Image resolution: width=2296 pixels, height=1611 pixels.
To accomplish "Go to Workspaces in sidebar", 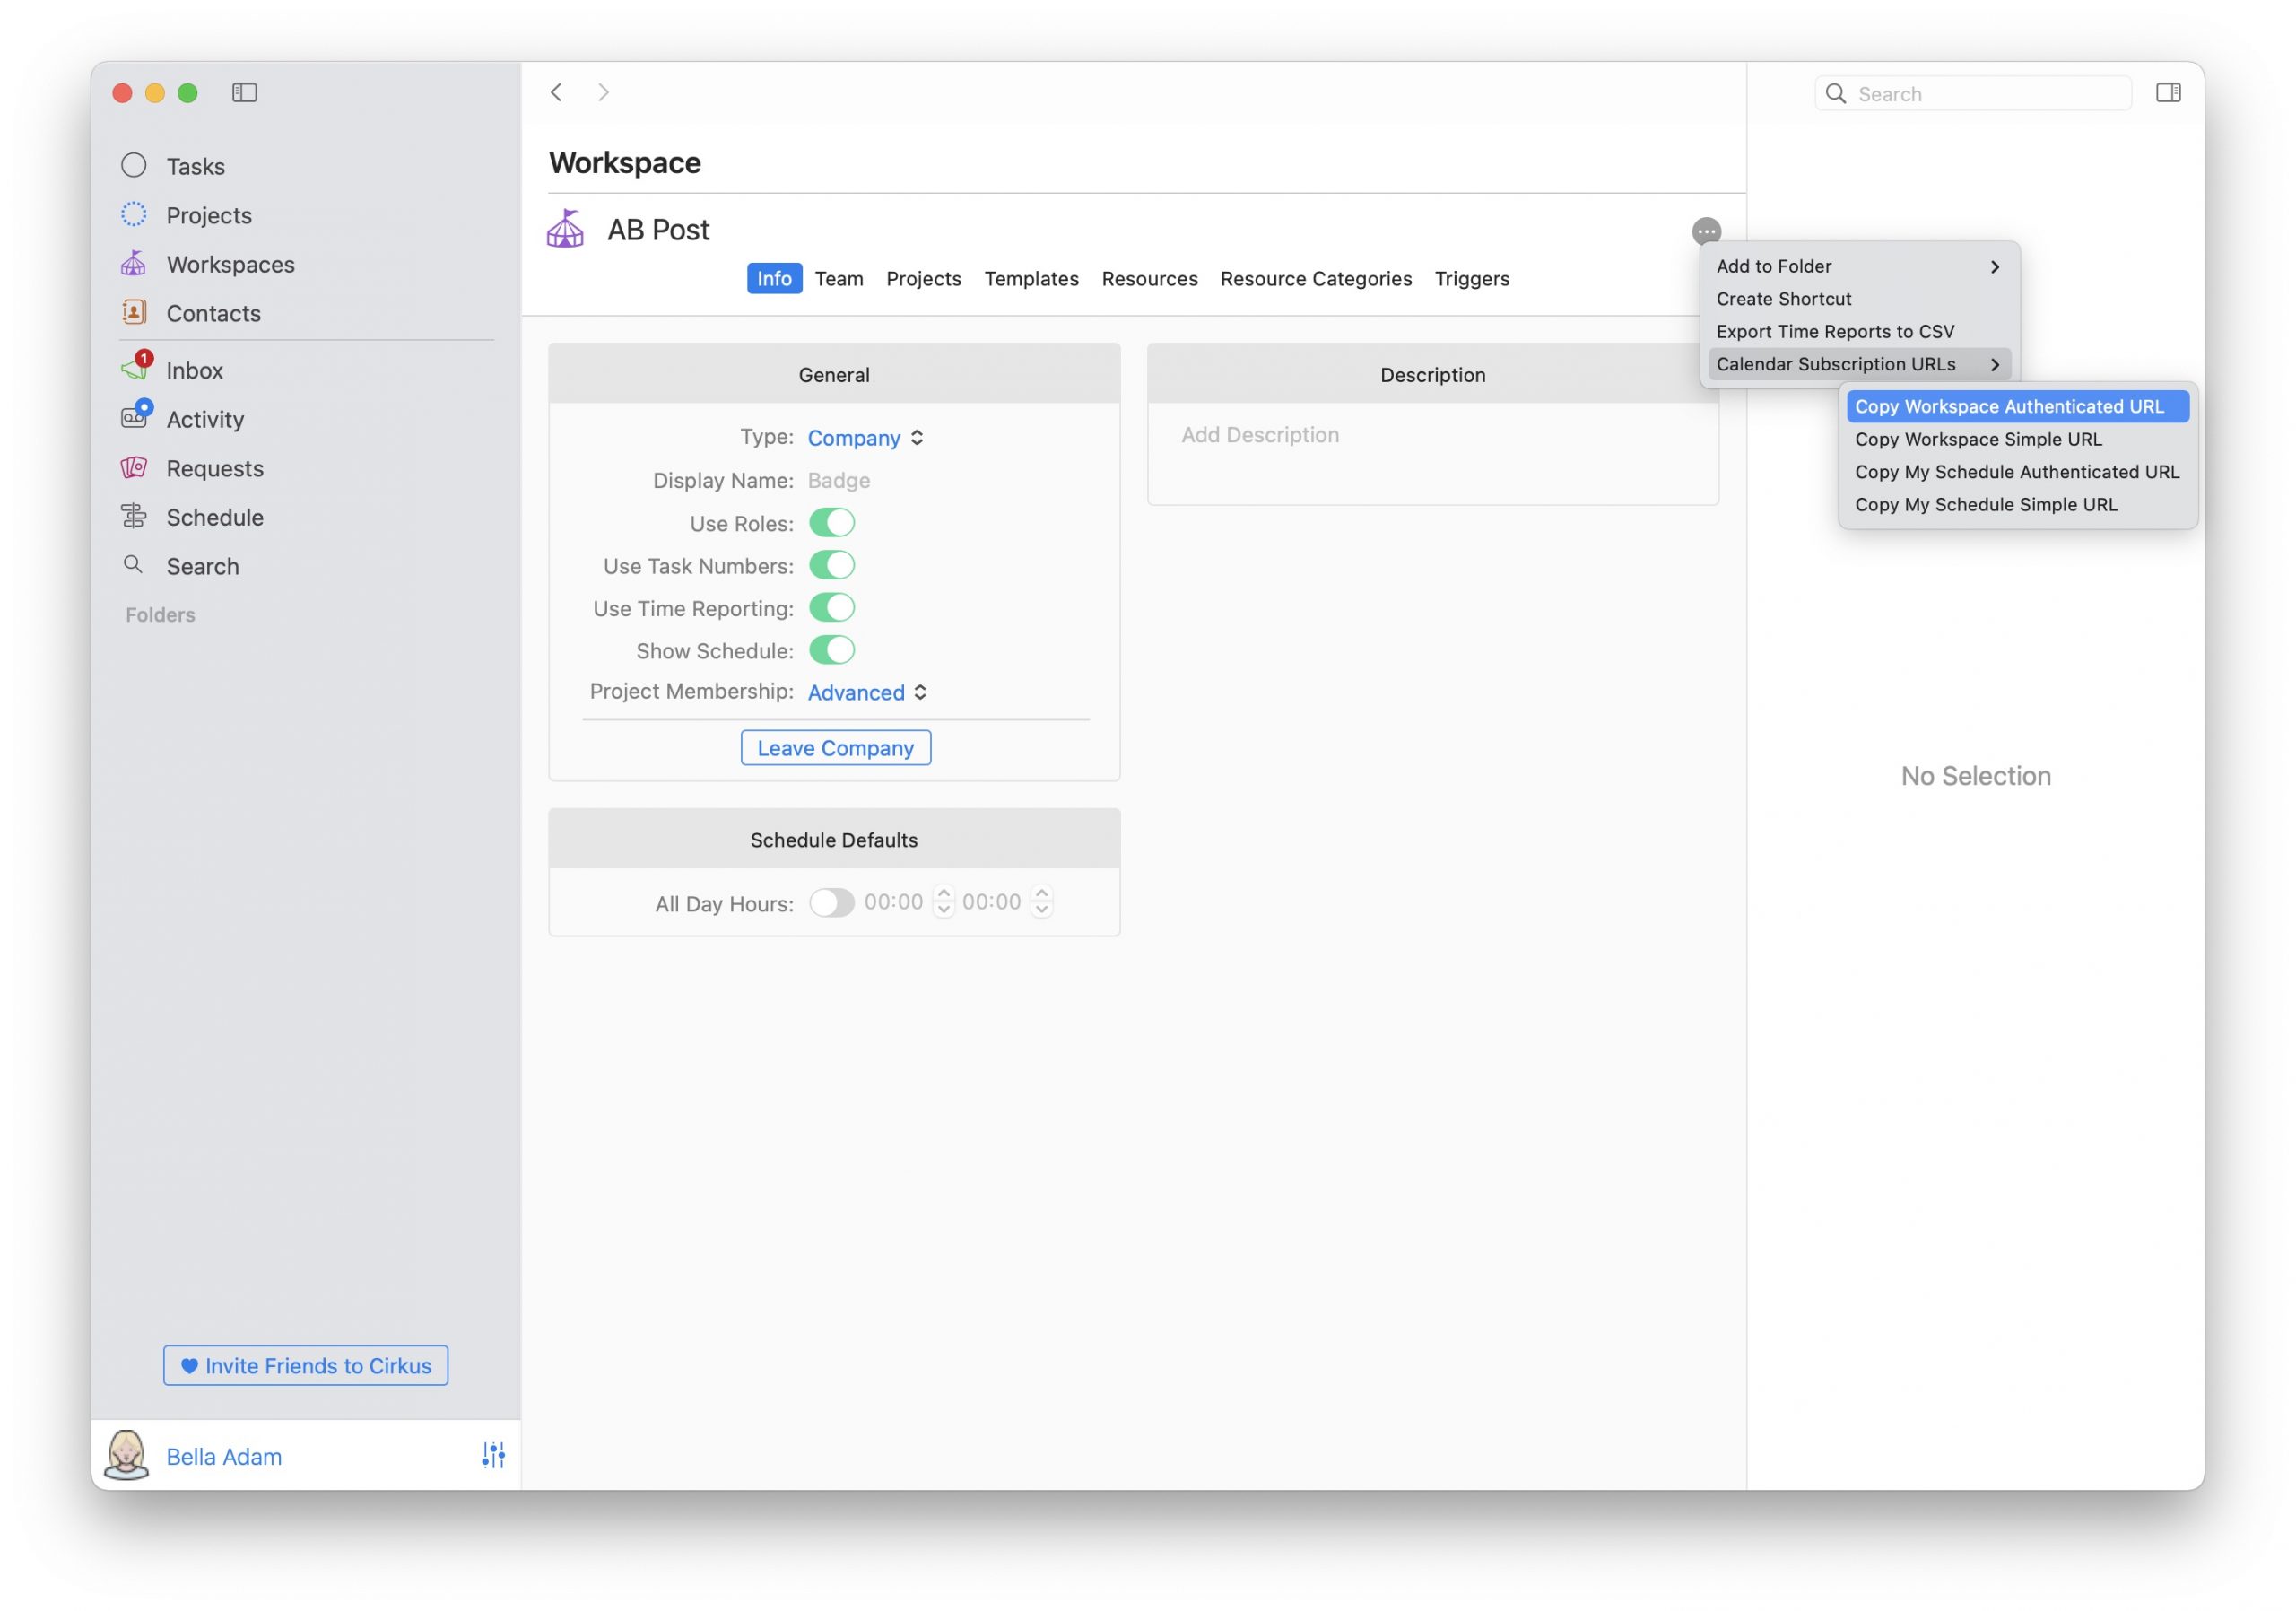I will [x=230, y=264].
